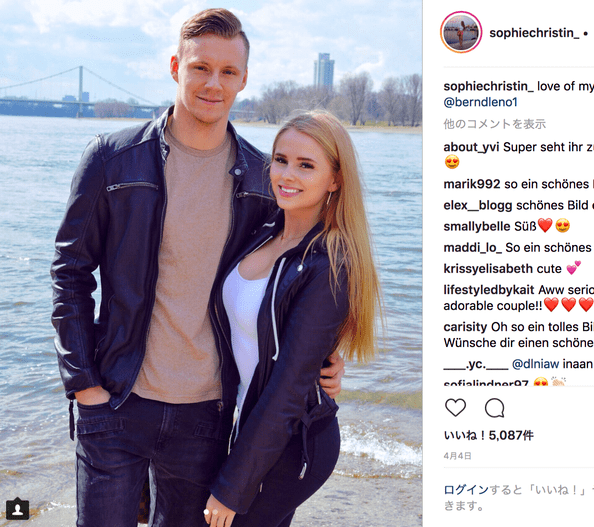
Task: Click the speech bubble comment icon
Action: tap(494, 408)
